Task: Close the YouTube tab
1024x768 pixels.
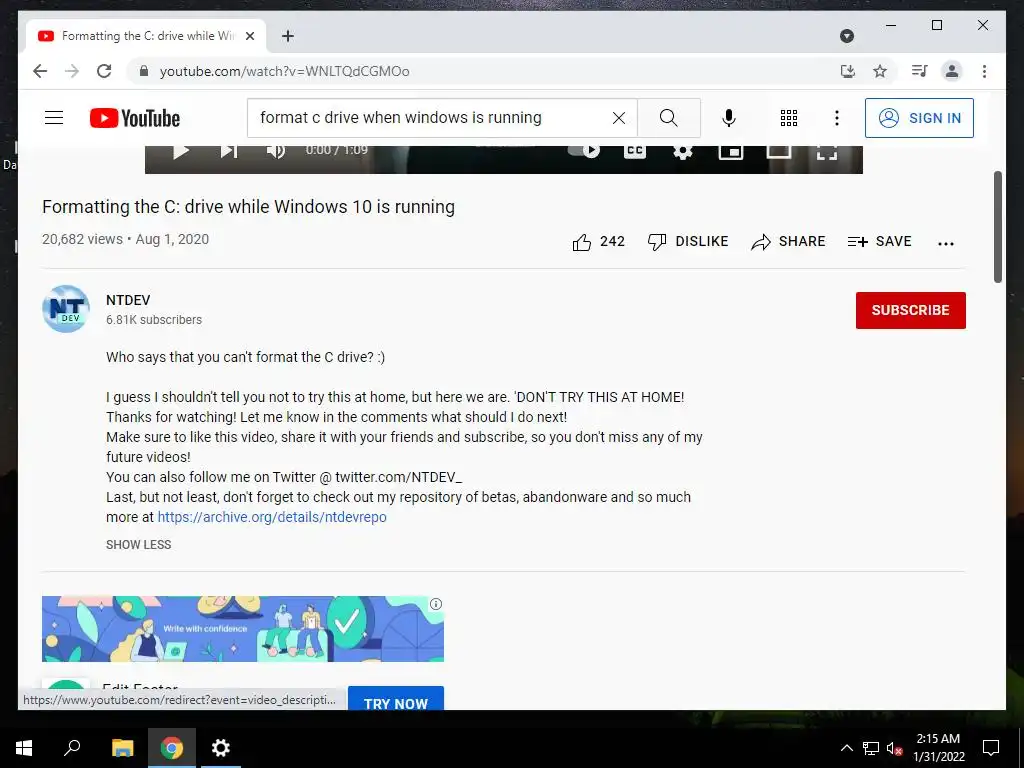Action: [249, 36]
